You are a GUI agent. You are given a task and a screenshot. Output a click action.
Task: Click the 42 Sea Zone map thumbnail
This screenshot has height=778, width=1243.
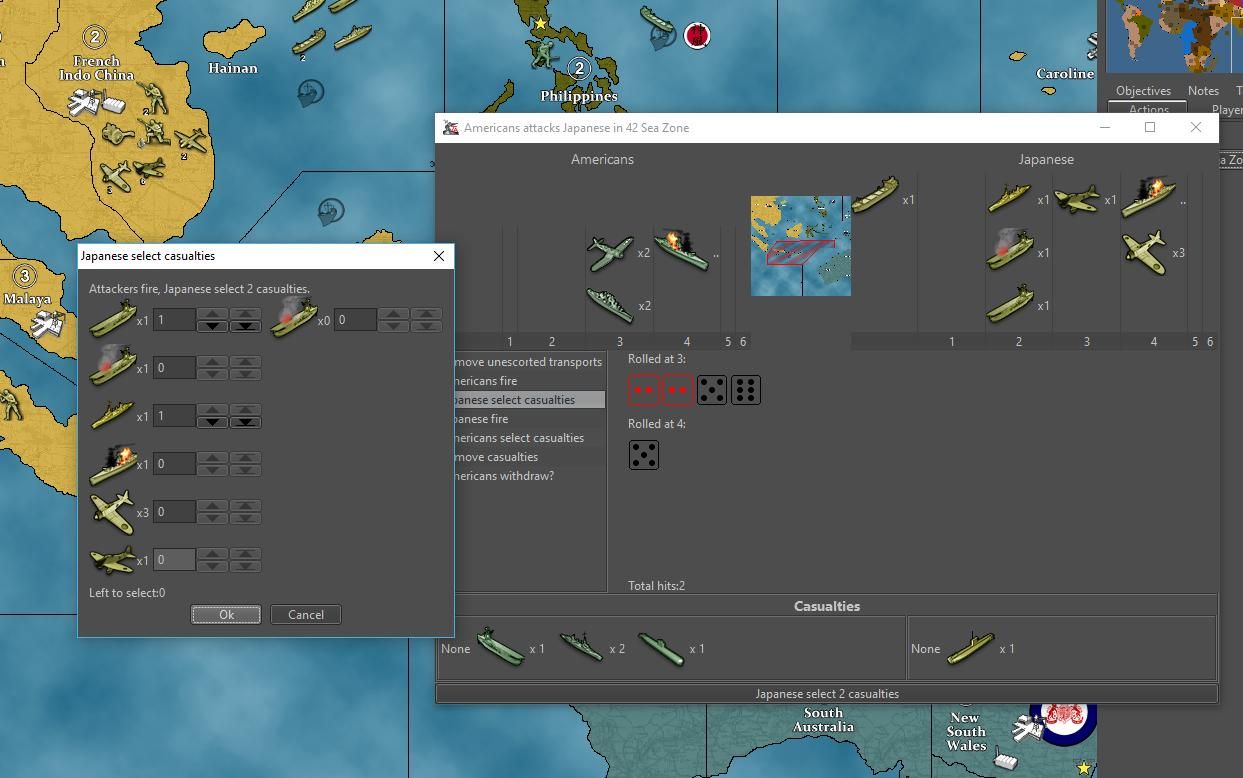[x=800, y=246]
